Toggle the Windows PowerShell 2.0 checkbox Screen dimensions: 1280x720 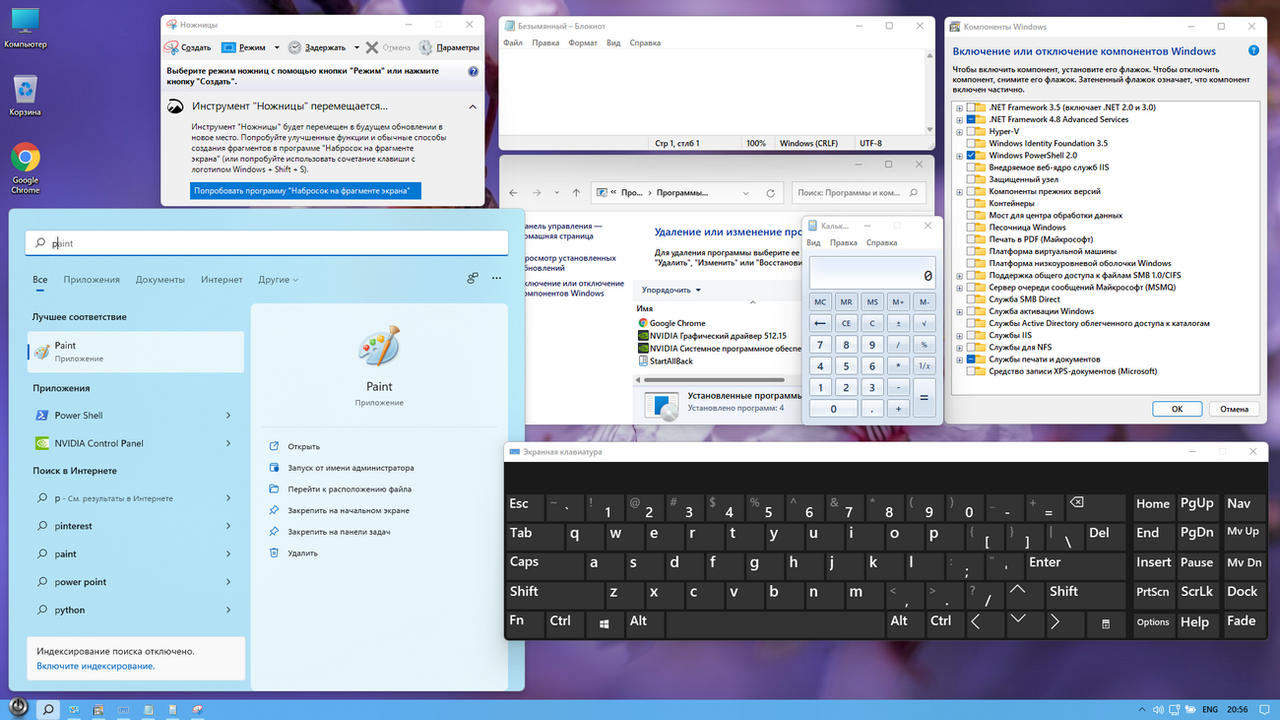click(x=971, y=155)
